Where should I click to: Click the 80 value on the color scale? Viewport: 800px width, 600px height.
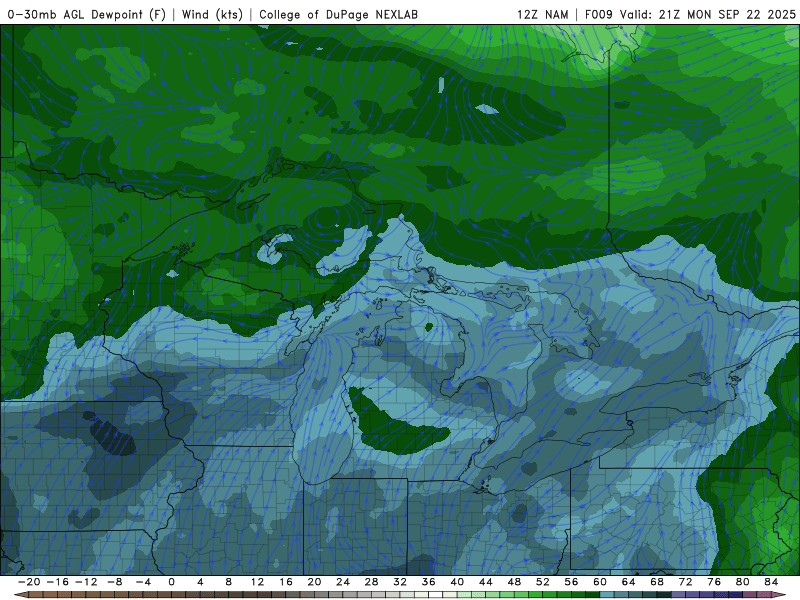click(x=743, y=582)
